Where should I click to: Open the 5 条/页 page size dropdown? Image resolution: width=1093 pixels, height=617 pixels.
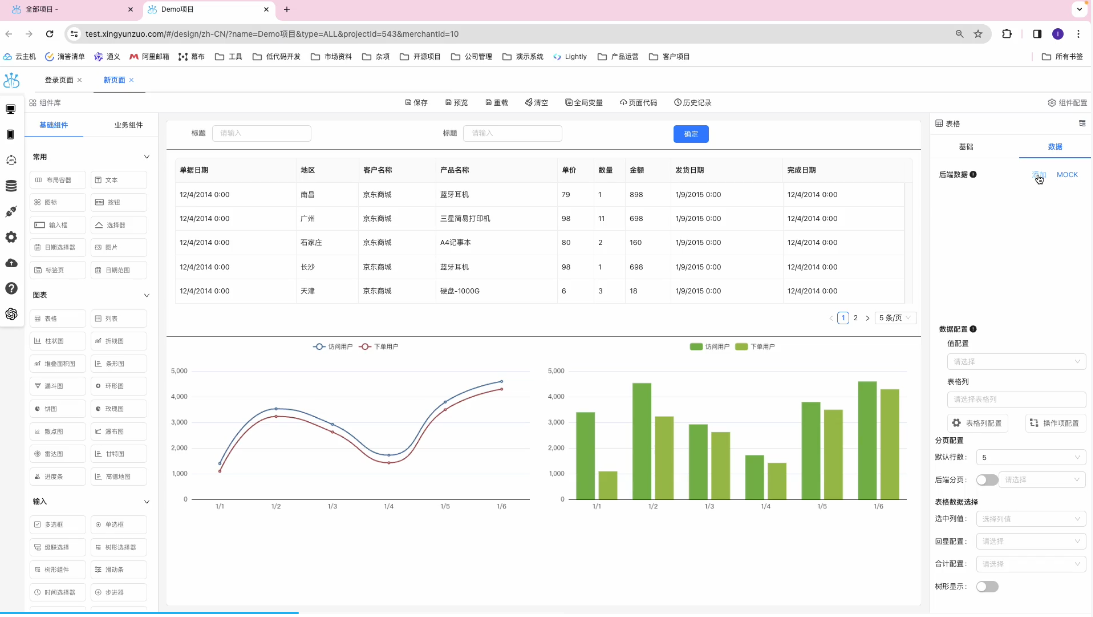[x=895, y=318]
